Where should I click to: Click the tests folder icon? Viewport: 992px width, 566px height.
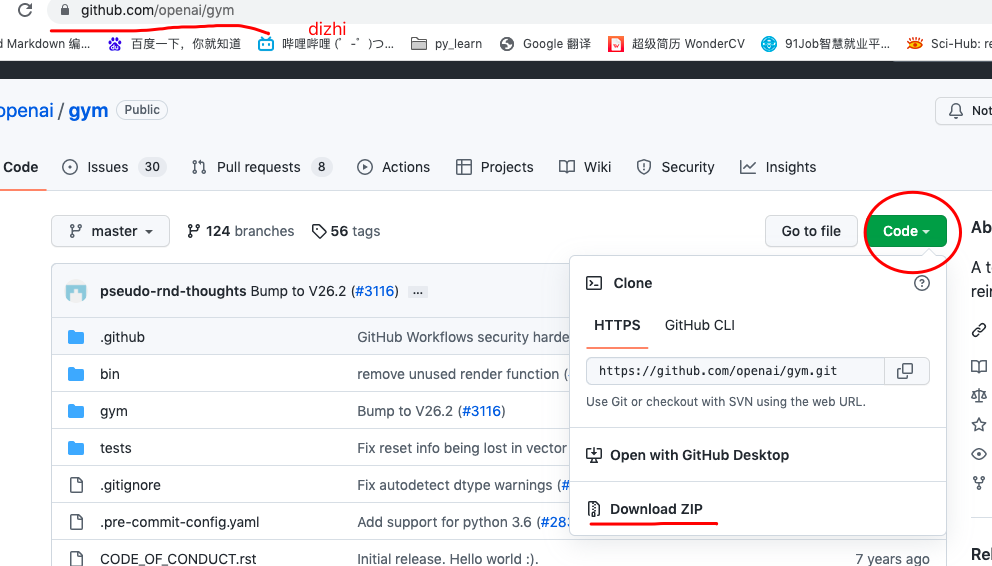(x=76, y=448)
